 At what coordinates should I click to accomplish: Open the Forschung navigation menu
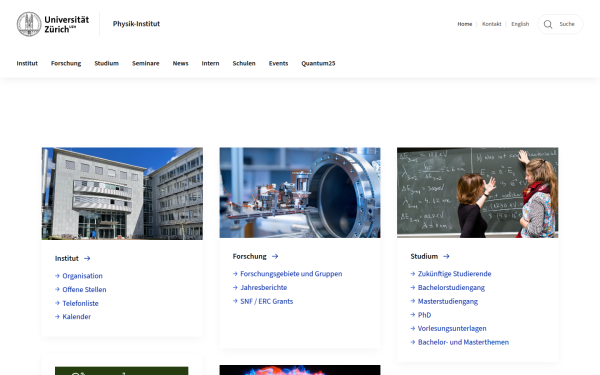(66, 63)
